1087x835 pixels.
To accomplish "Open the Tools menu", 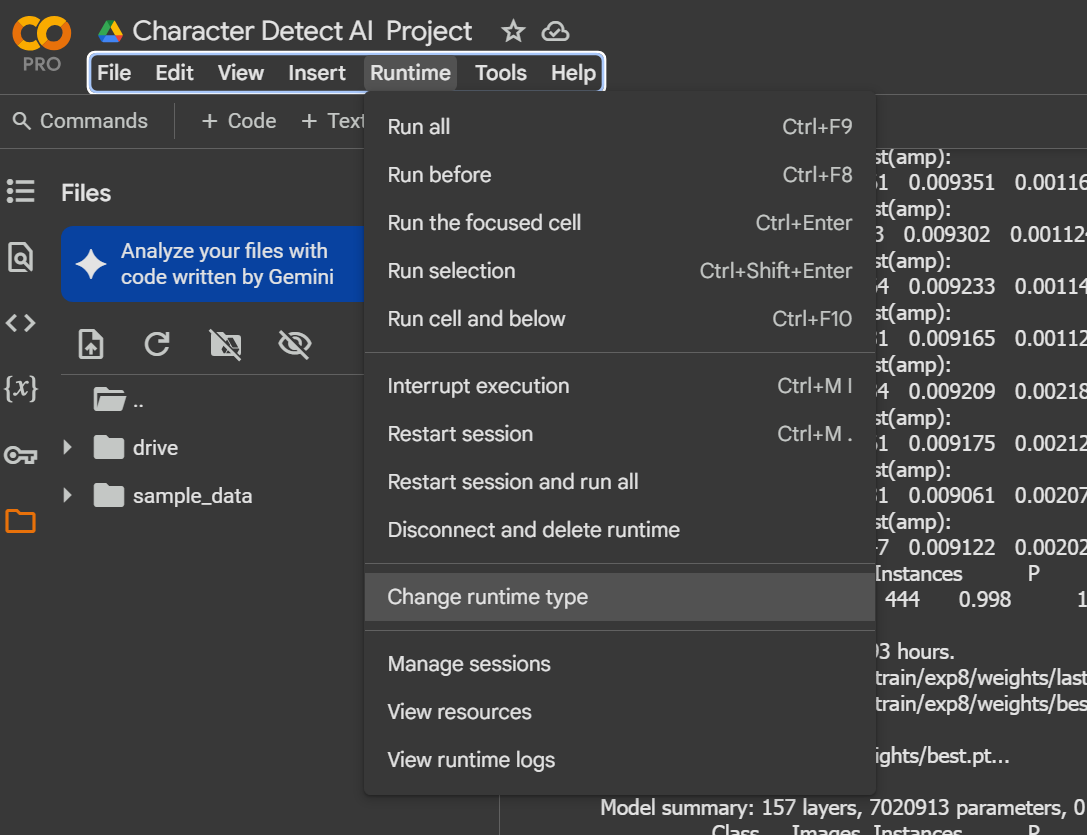I will point(501,73).
